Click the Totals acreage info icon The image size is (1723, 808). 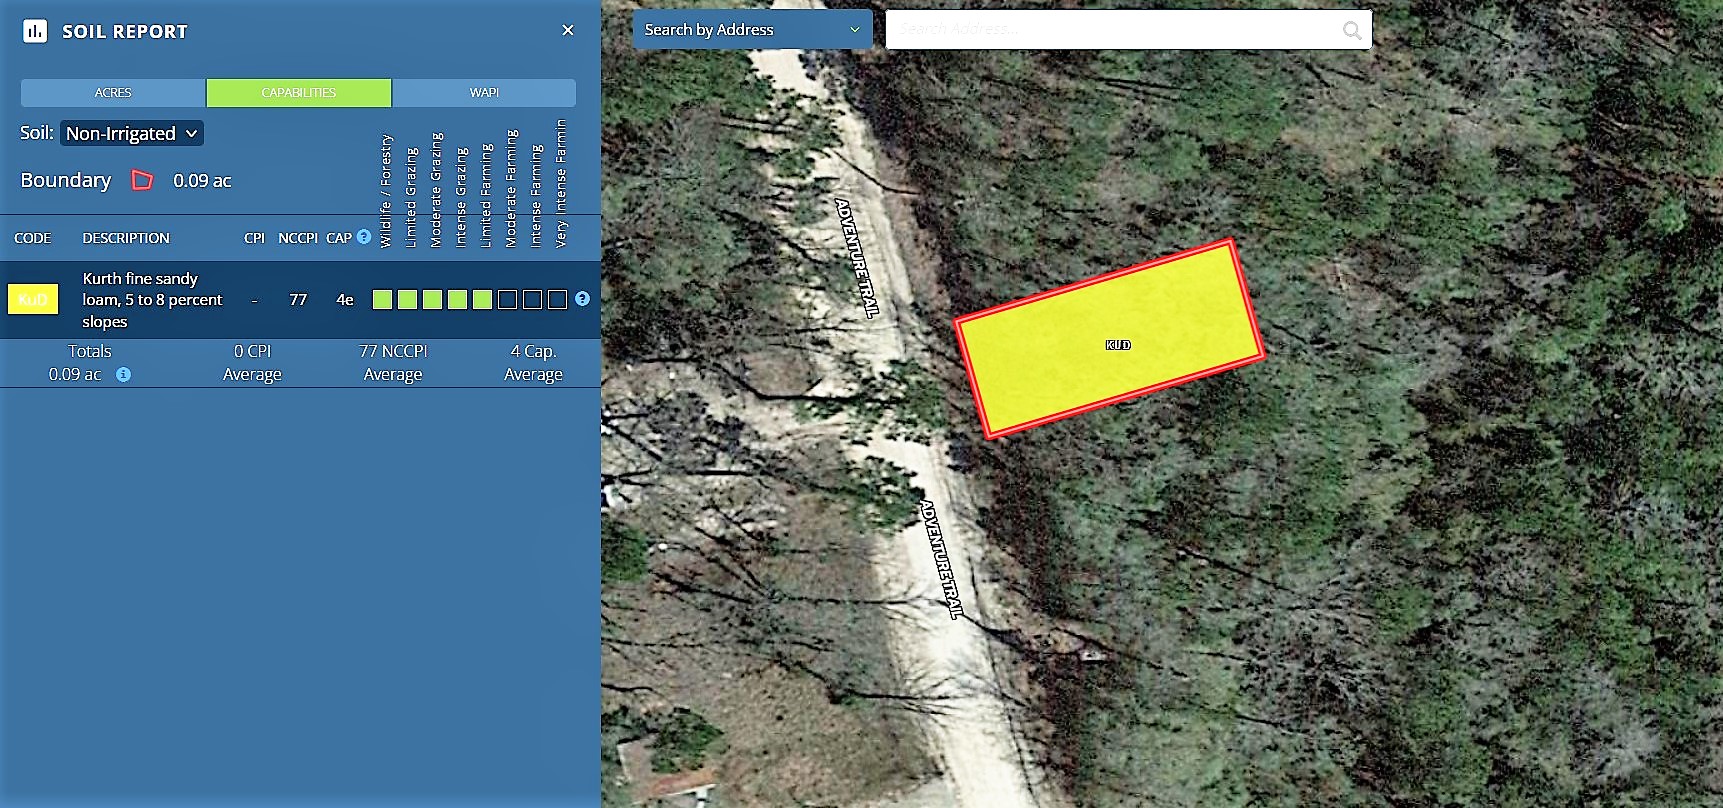pyautogui.click(x=123, y=374)
